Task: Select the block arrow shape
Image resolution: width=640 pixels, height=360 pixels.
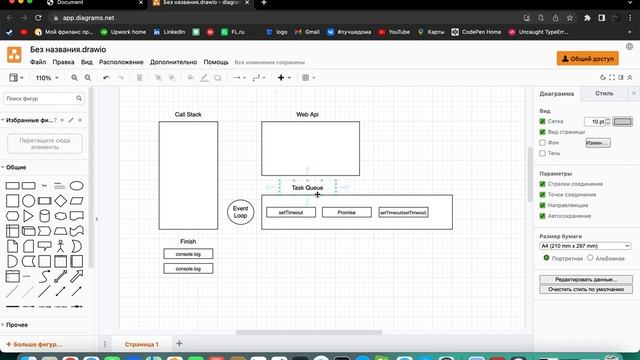Action: click(x=76, y=276)
